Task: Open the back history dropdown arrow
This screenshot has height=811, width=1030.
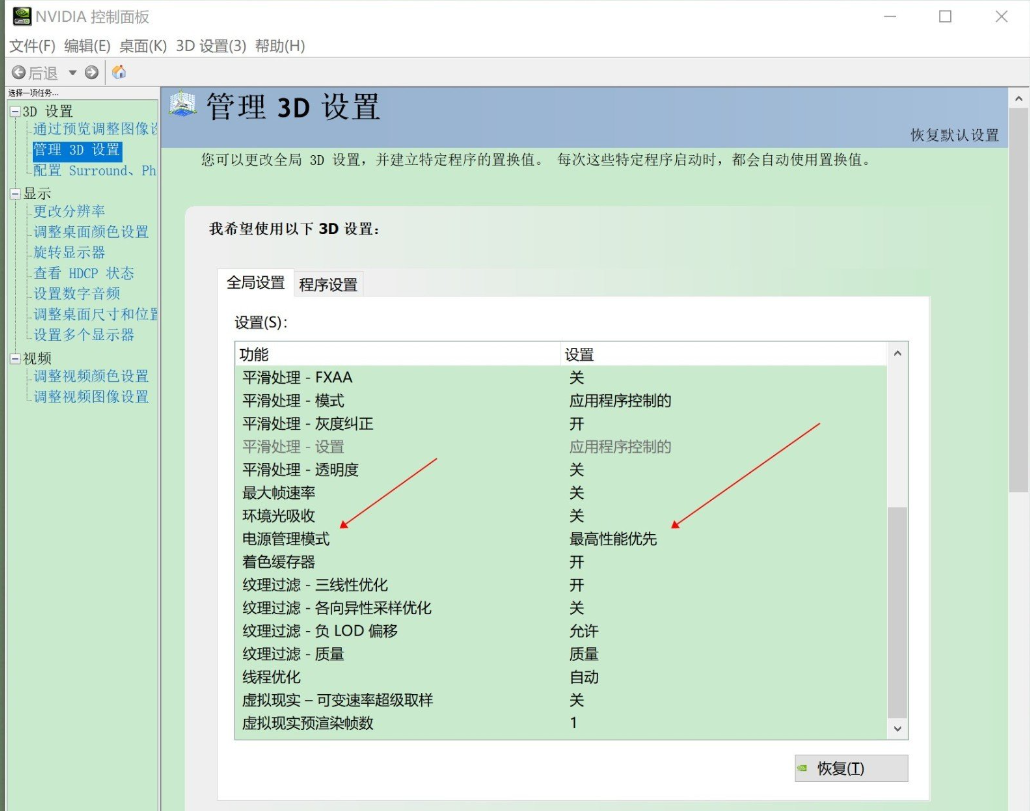Action: 72,72
